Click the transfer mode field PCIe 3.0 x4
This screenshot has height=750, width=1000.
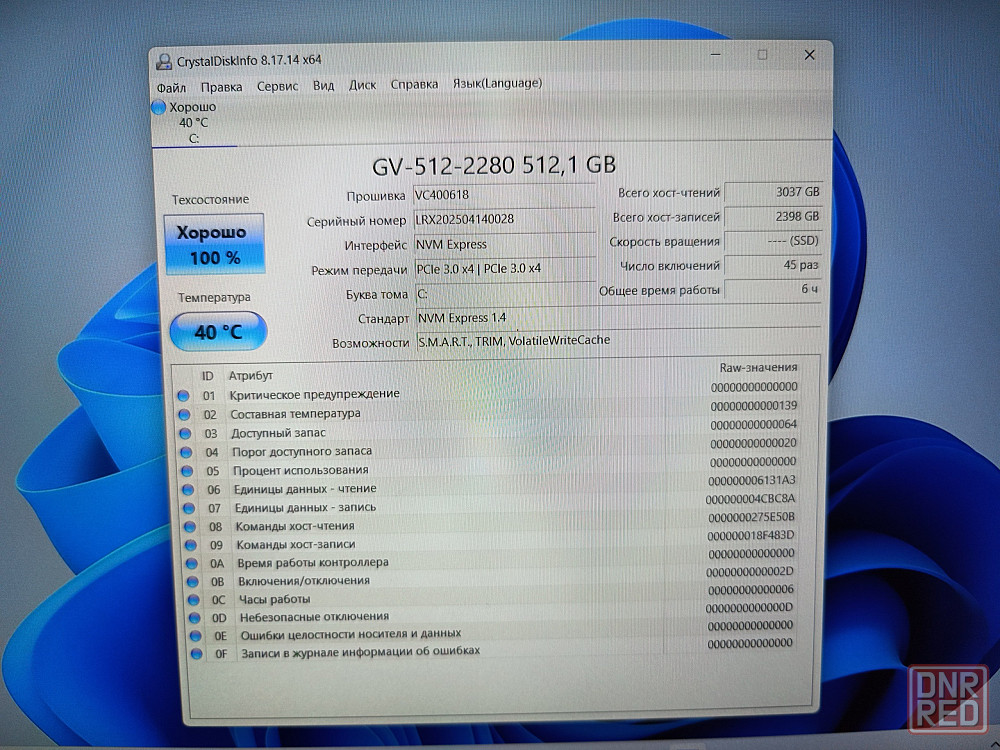[x=506, y=269]
